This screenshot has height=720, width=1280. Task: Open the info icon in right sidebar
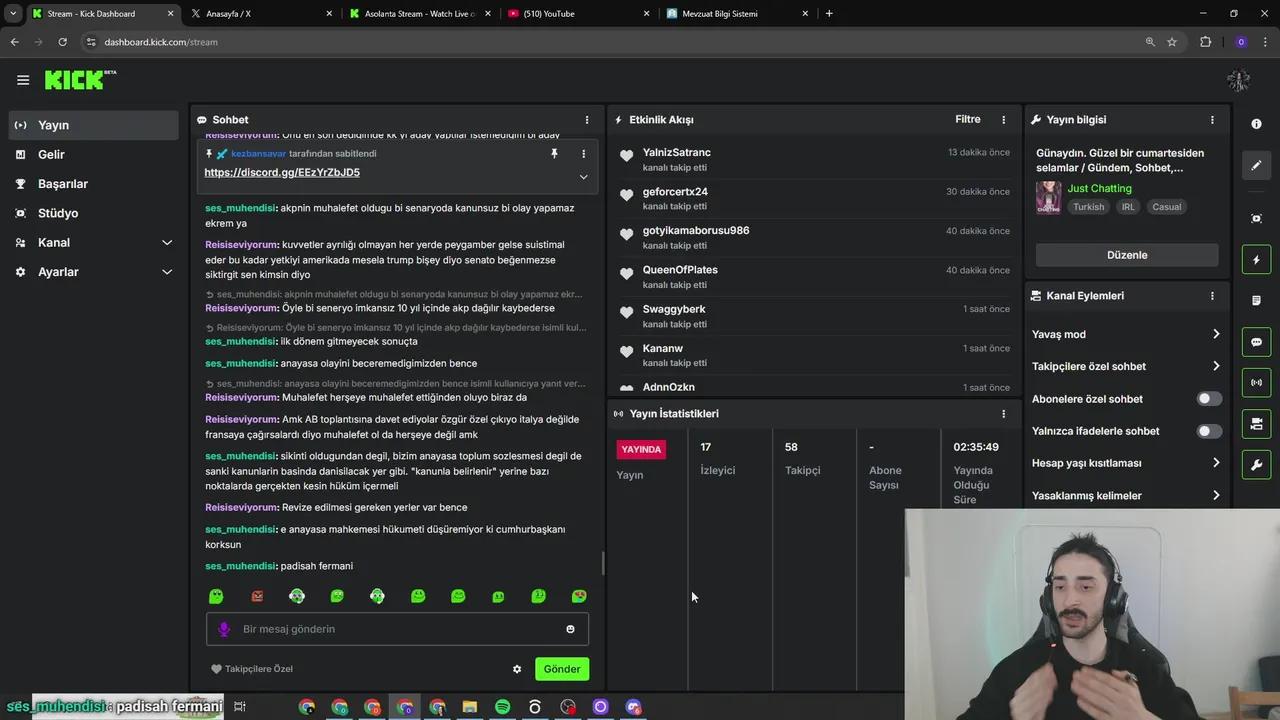point(1257,124)
